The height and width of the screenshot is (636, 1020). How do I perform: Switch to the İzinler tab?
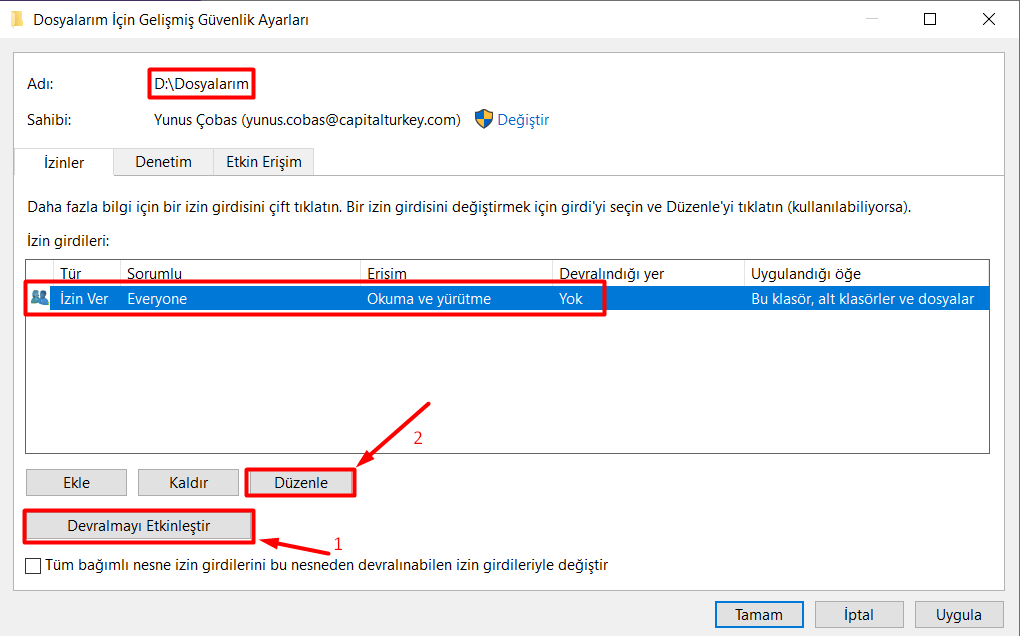(x=64, y=162)
